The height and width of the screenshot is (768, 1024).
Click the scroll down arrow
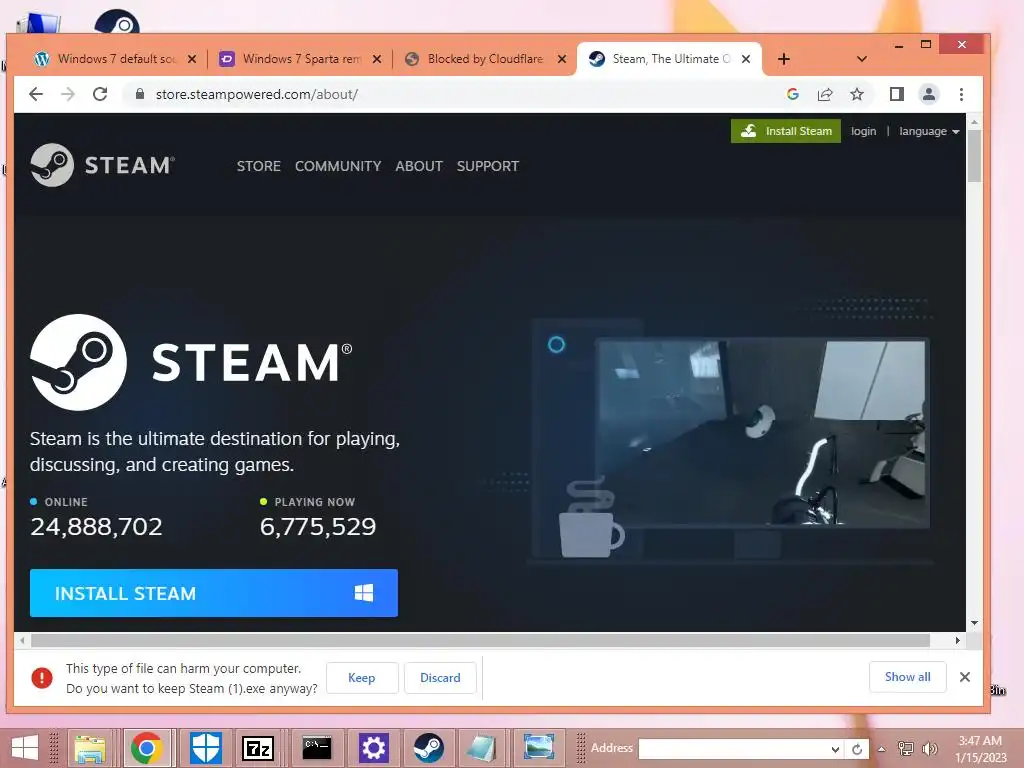974,623
